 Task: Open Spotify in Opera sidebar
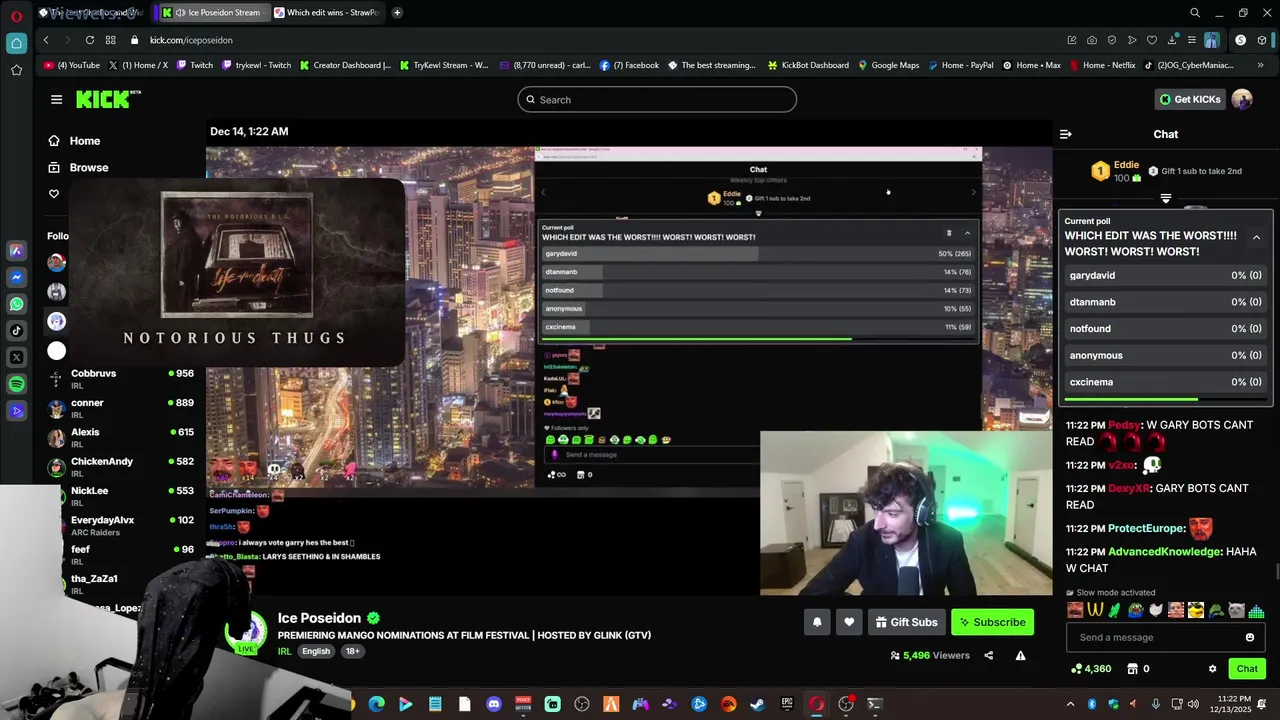[x=16, y=384]
